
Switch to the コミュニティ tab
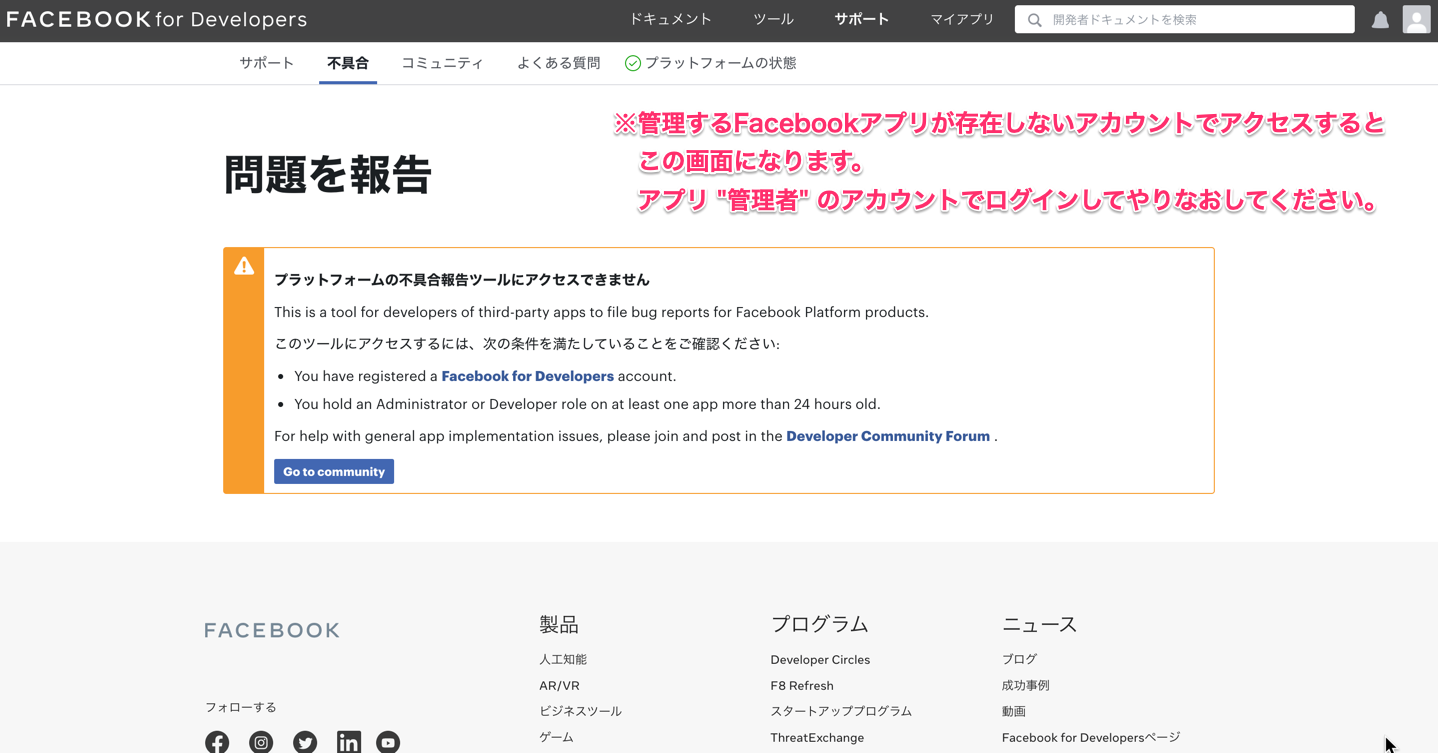pyautogui.click(x=442, y=63)
